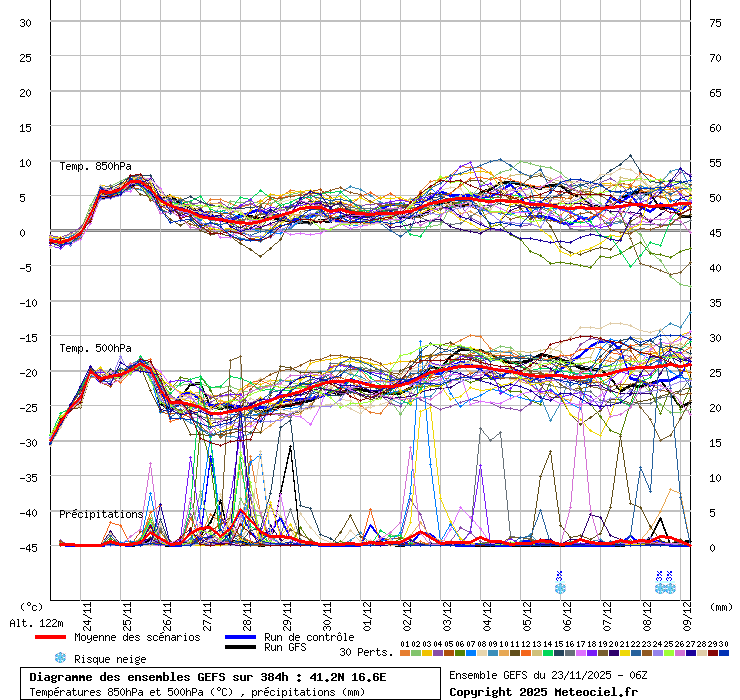This screenshot has width=740, height=700.
Task: Click the Diagramme des ensembles GEFS title
Action: click(x=207, y=677)
